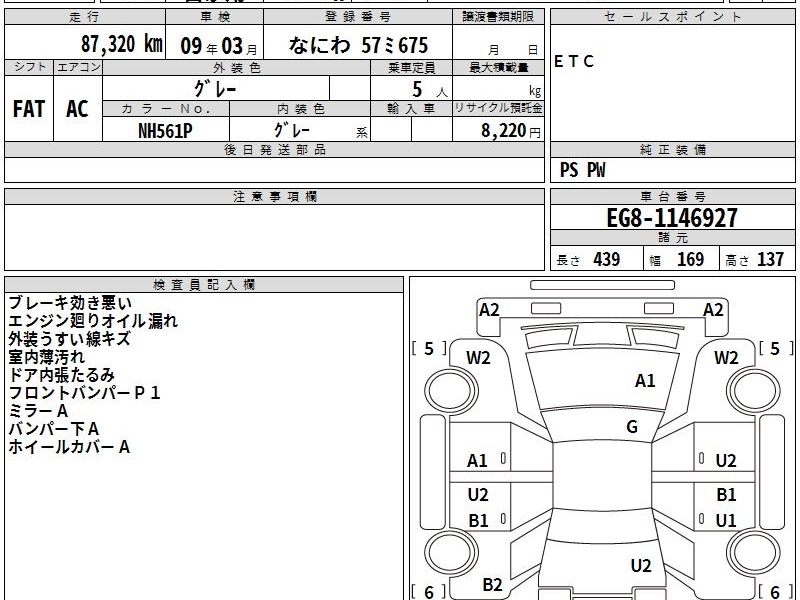The width and height of the screenshot is (800, 600).
Task: Select the note 室内薄汚れ
Action: click(46, 357)
